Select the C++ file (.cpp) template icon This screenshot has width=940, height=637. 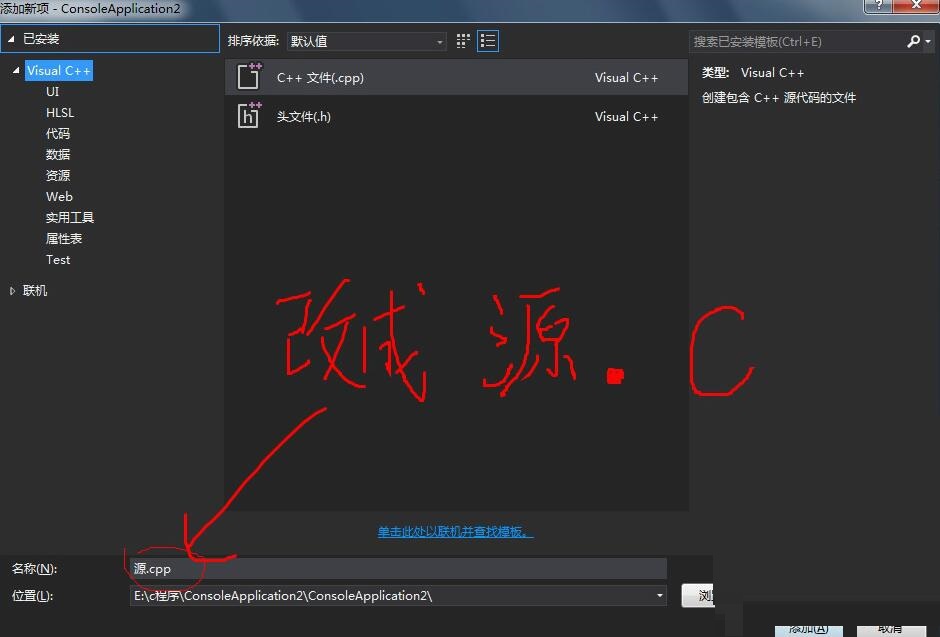(249, 76)
